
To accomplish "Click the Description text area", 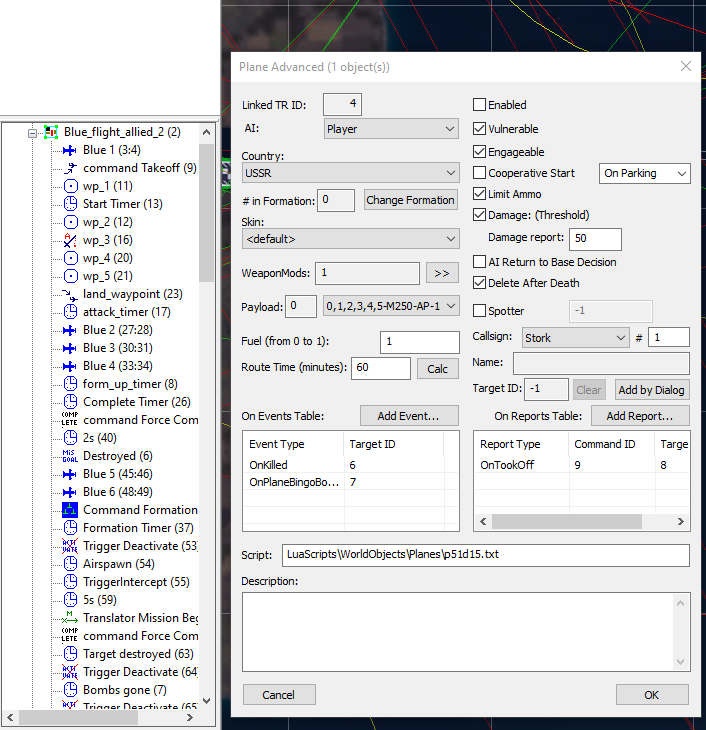I will (x=466, y=632).
